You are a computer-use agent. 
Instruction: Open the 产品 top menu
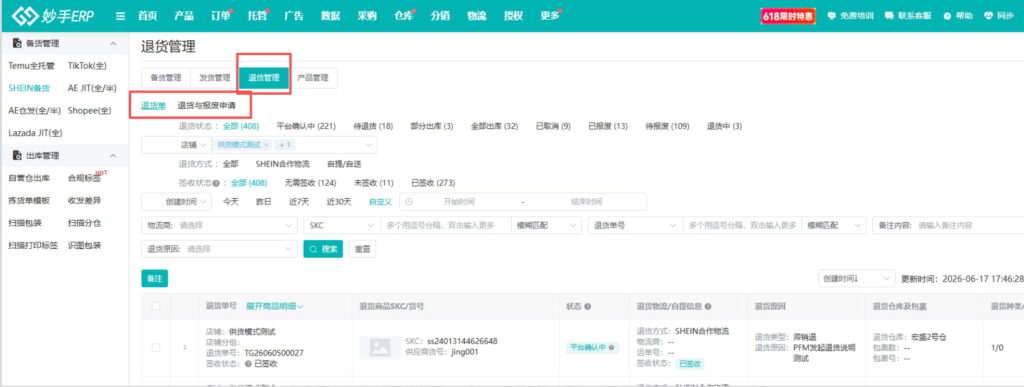pyautogui.click(x=184, y=16)
